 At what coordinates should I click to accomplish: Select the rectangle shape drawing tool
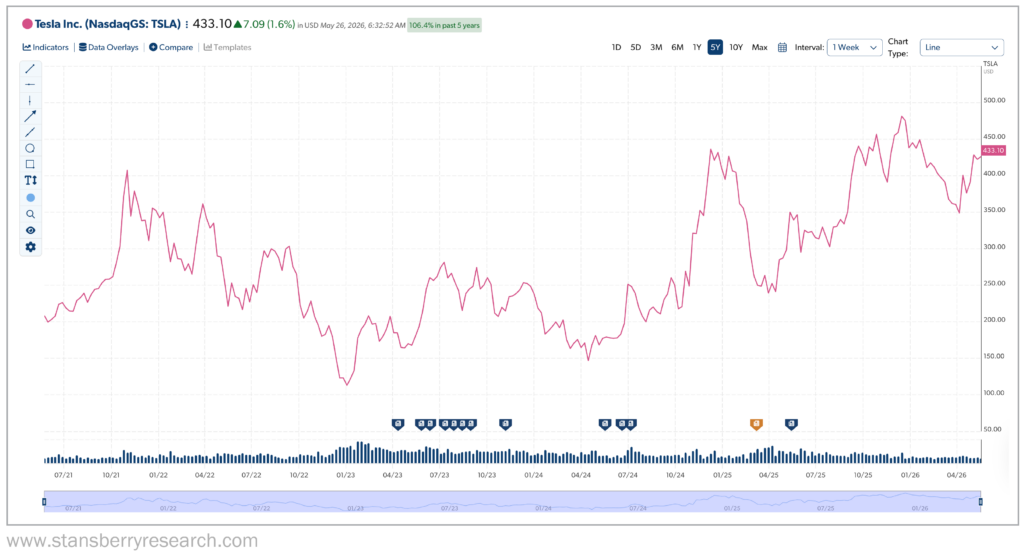pyautogui.click(x=30, y=165)
